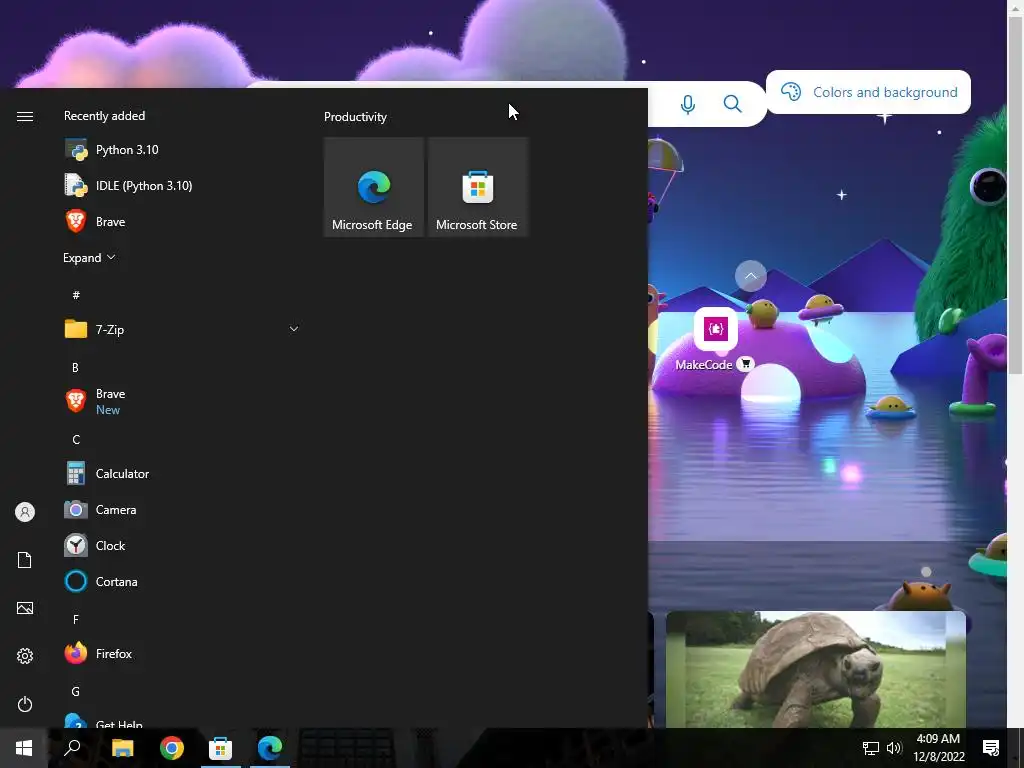Click the voice search microphone icon
This screenshot has width=1024, height=768.
tap(688, 104)
